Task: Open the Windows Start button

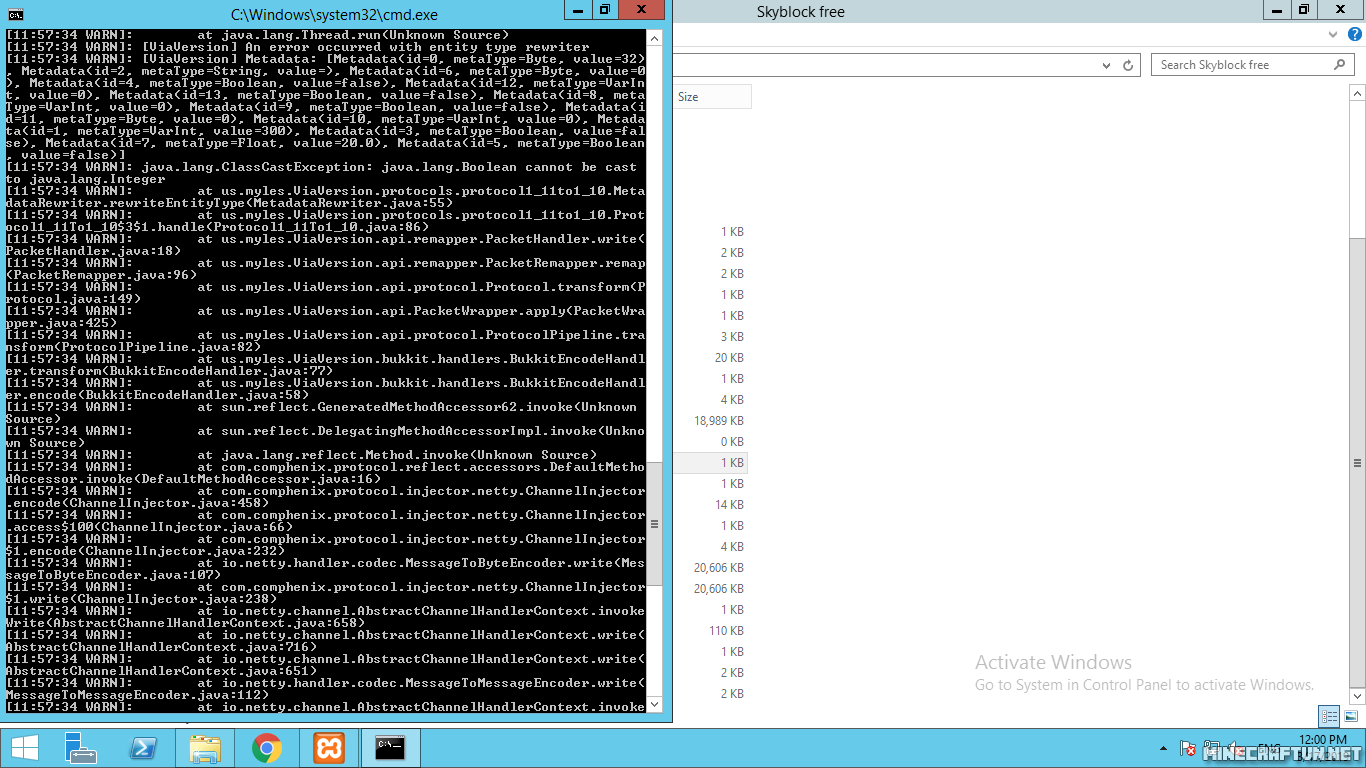Action: click(x=24, y=748)
